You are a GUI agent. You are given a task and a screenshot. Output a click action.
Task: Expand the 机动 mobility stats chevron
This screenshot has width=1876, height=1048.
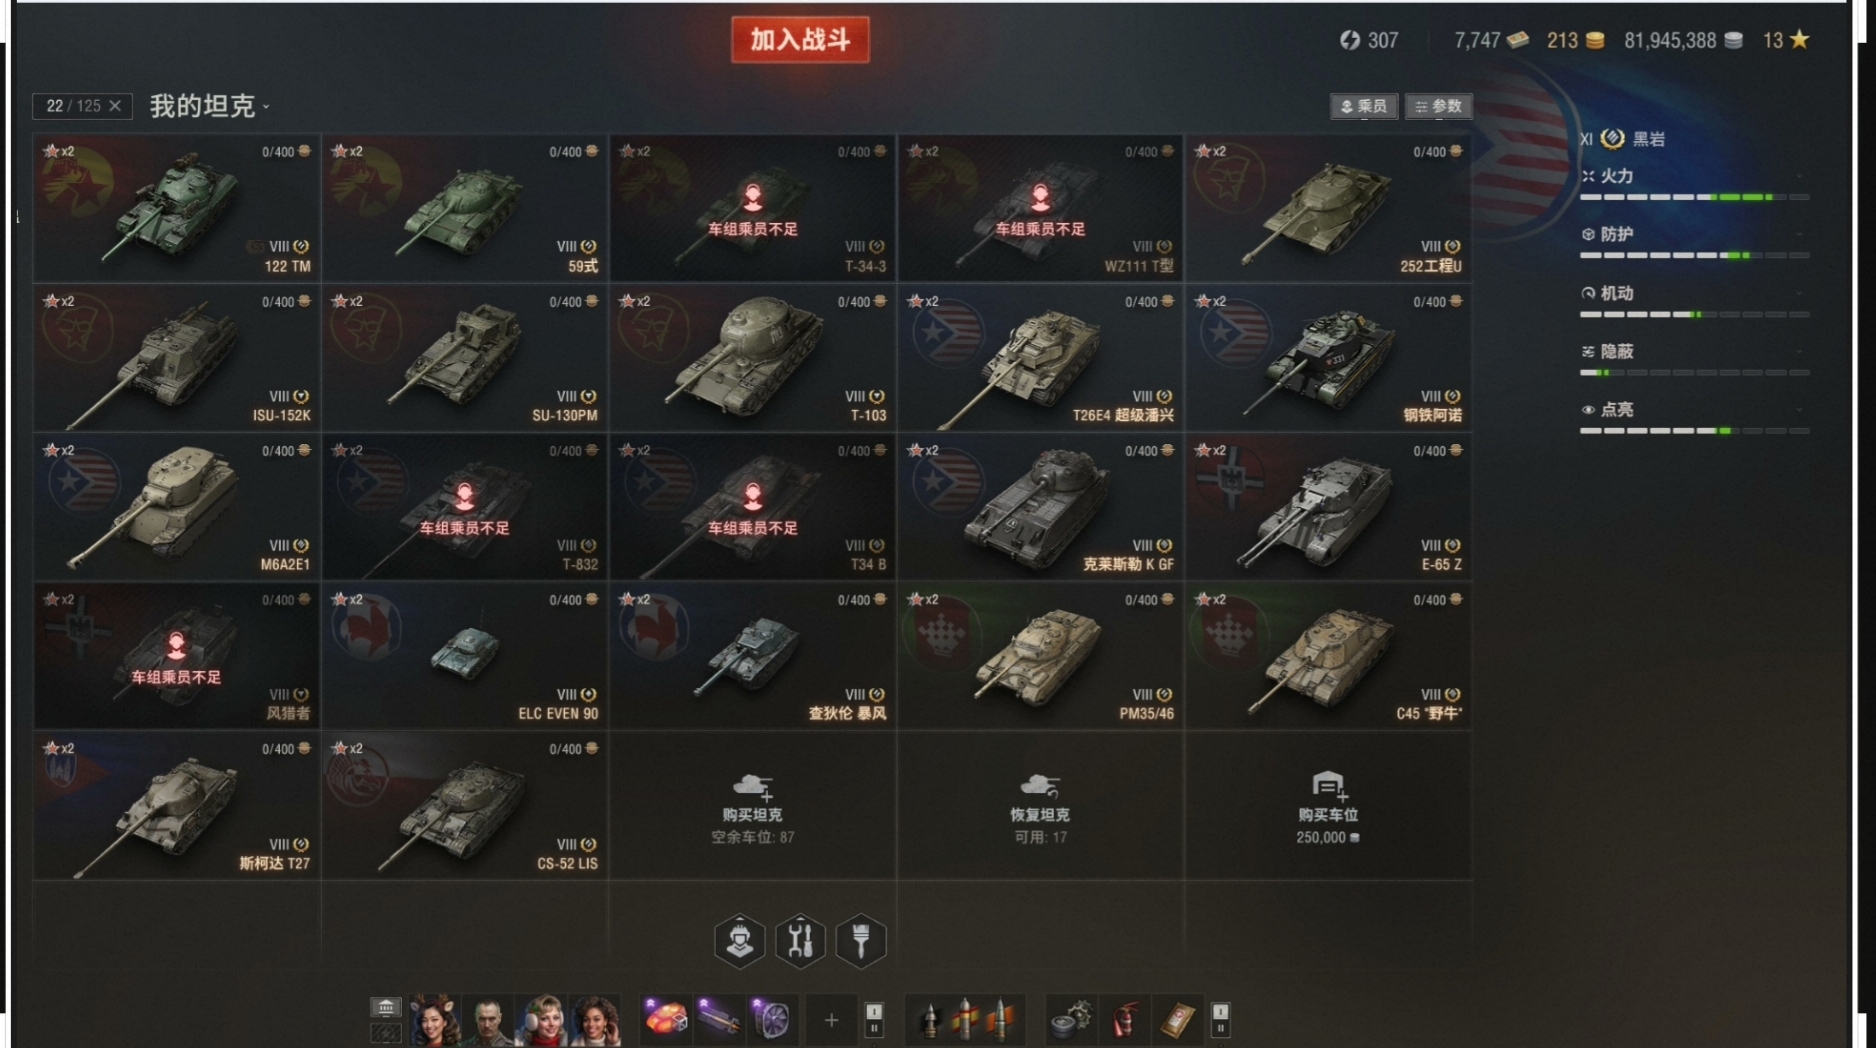[1799, 293]
